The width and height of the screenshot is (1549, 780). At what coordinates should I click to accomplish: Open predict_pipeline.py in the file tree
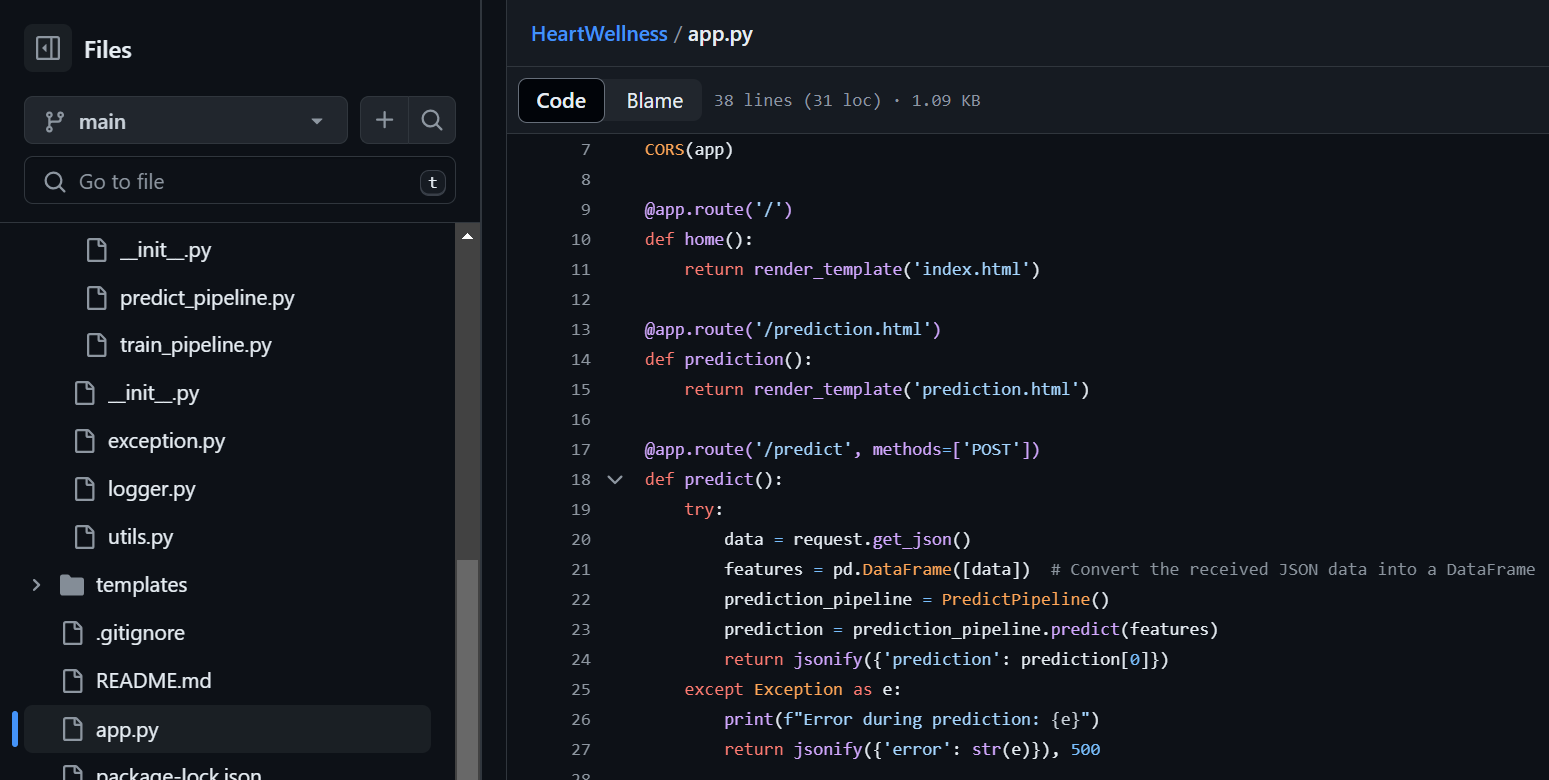tap(206, 298)
